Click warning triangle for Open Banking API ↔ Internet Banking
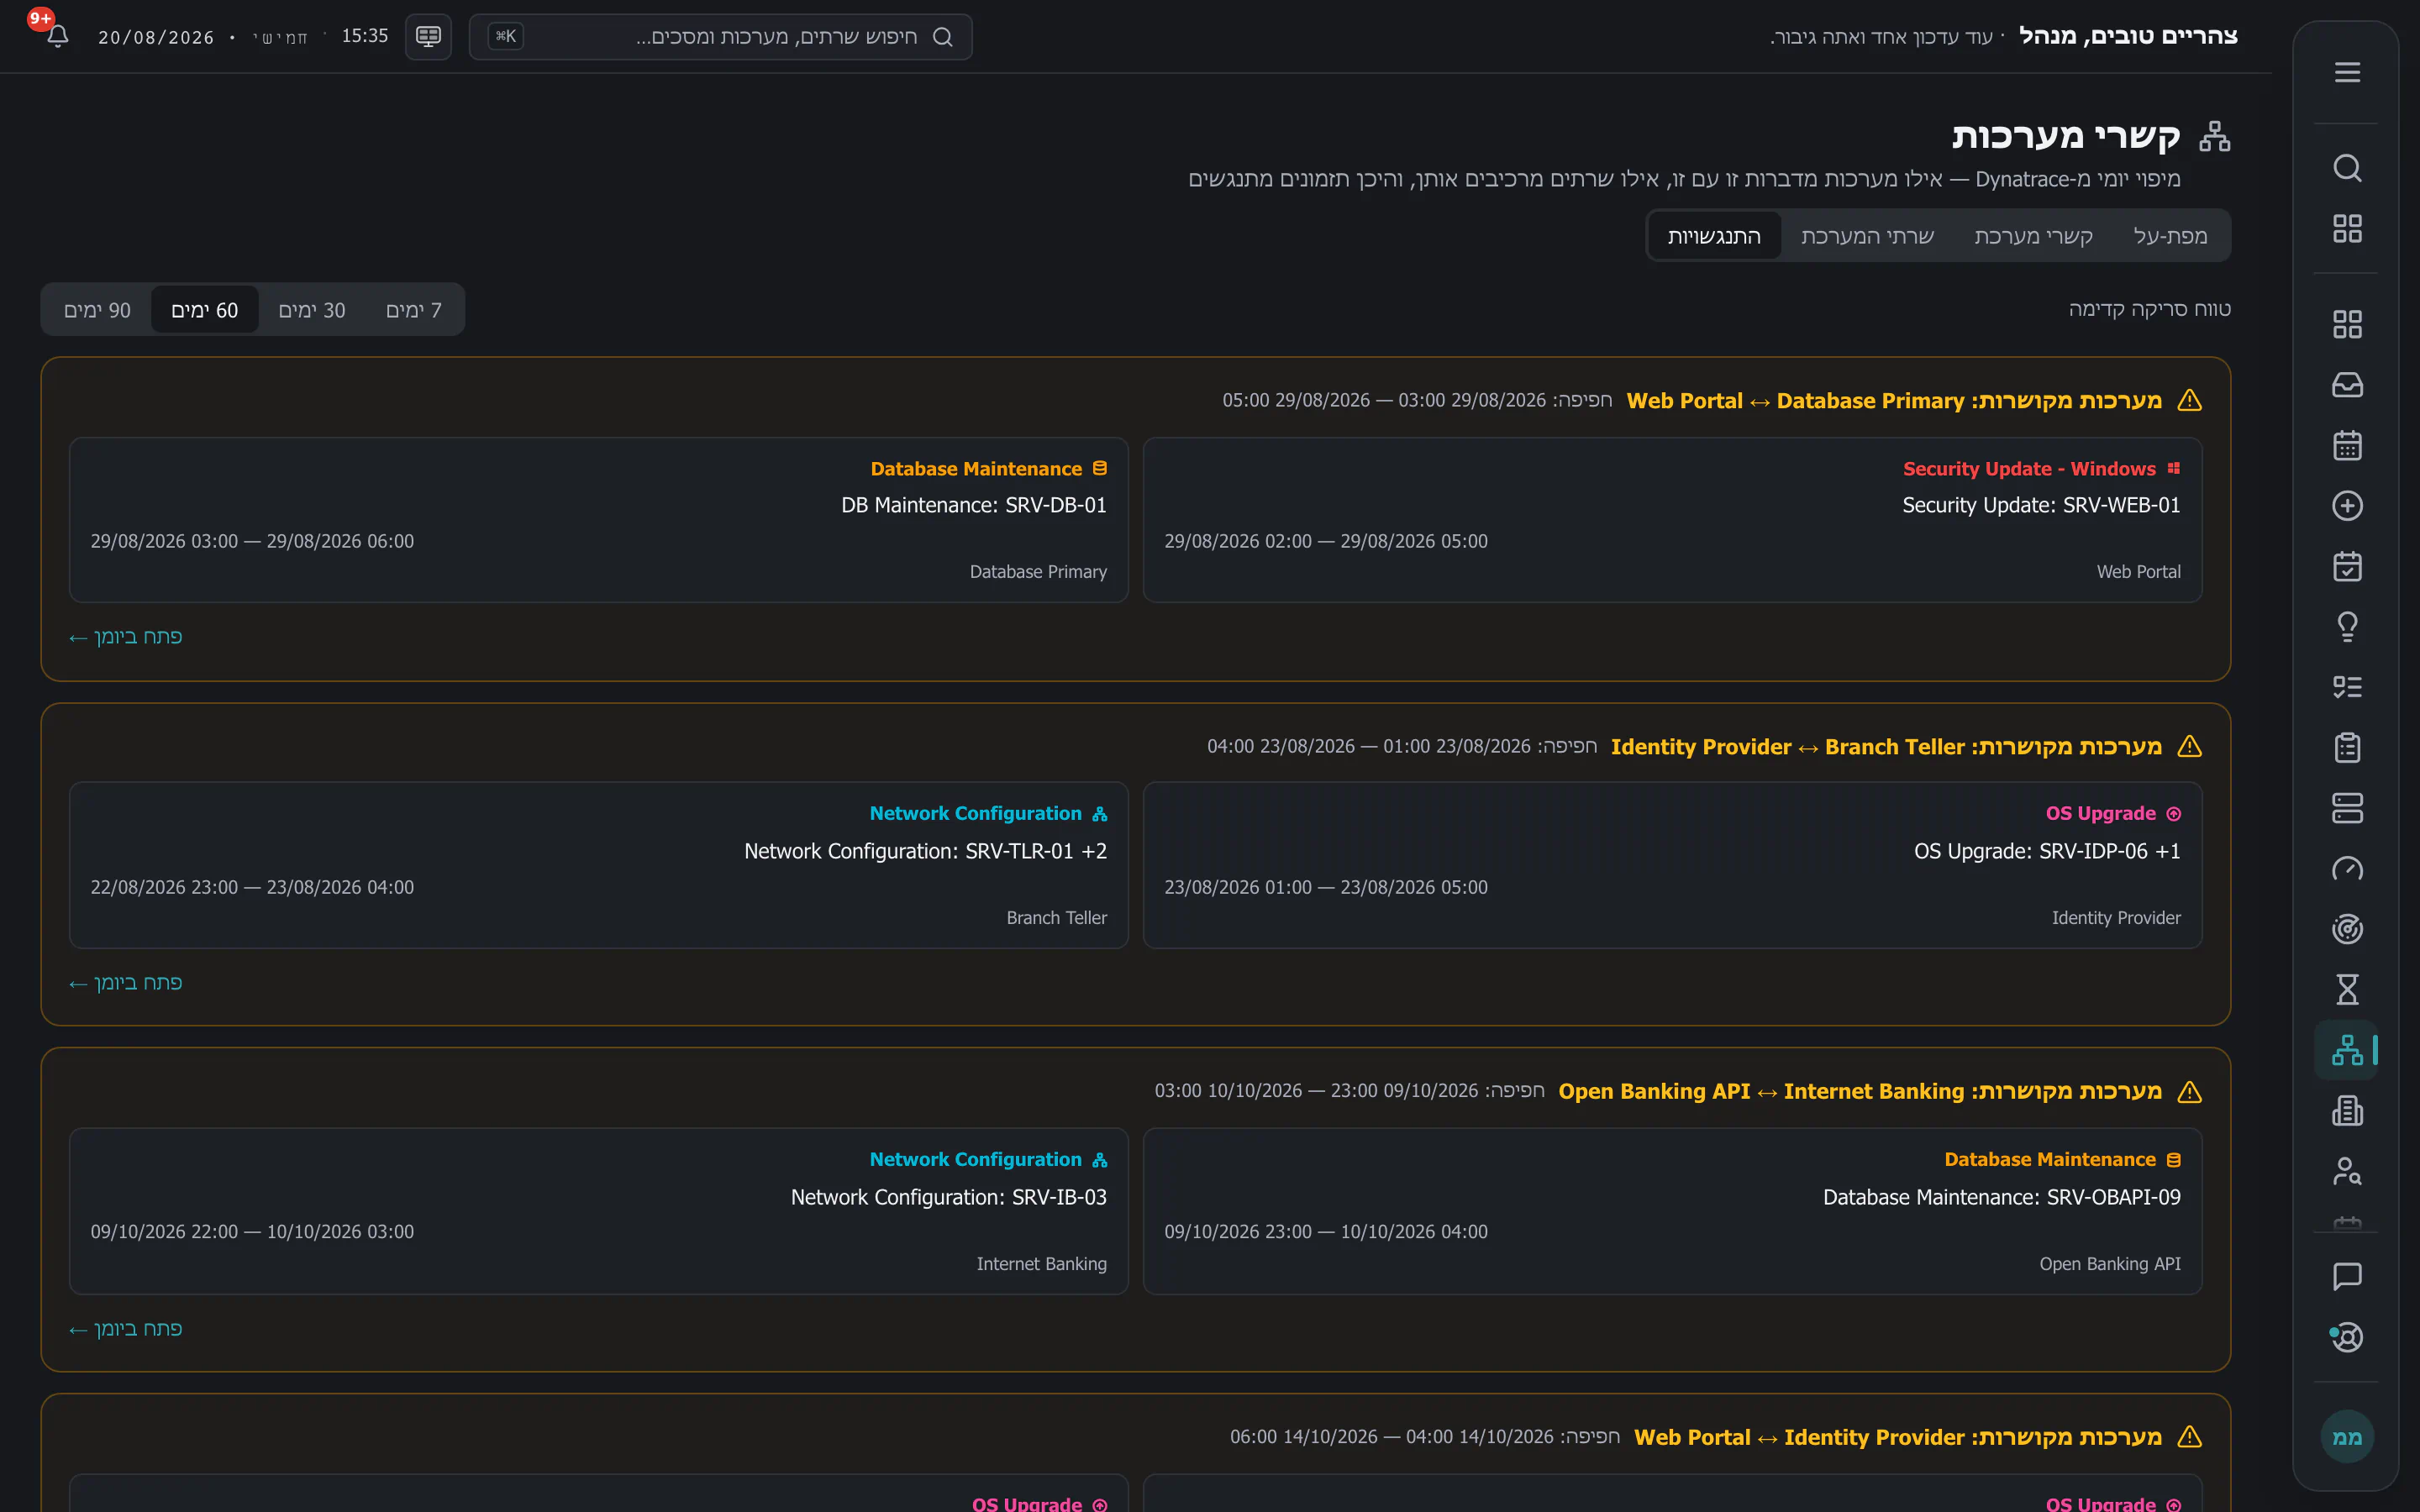This screenshot has width=2420, height=1512. coord(2190,1091)
